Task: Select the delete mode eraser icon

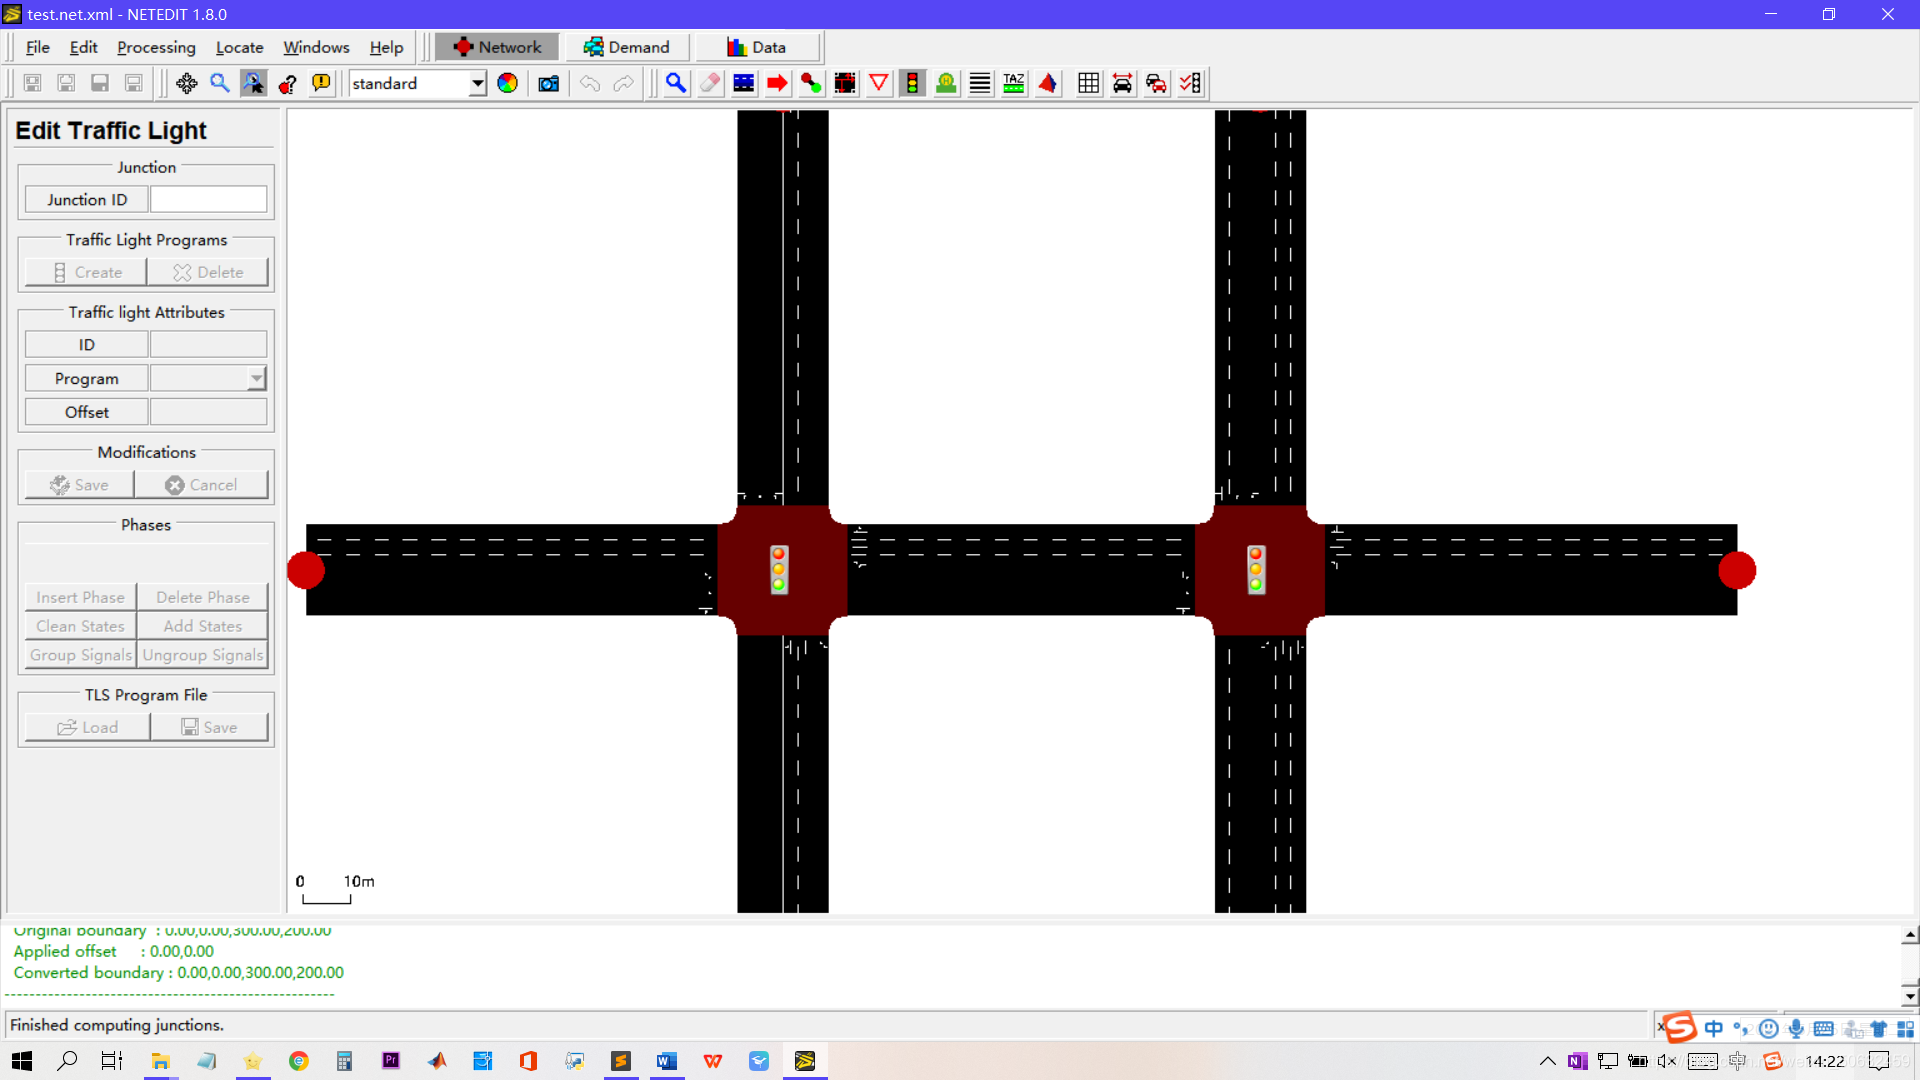Action: [710, 83]
